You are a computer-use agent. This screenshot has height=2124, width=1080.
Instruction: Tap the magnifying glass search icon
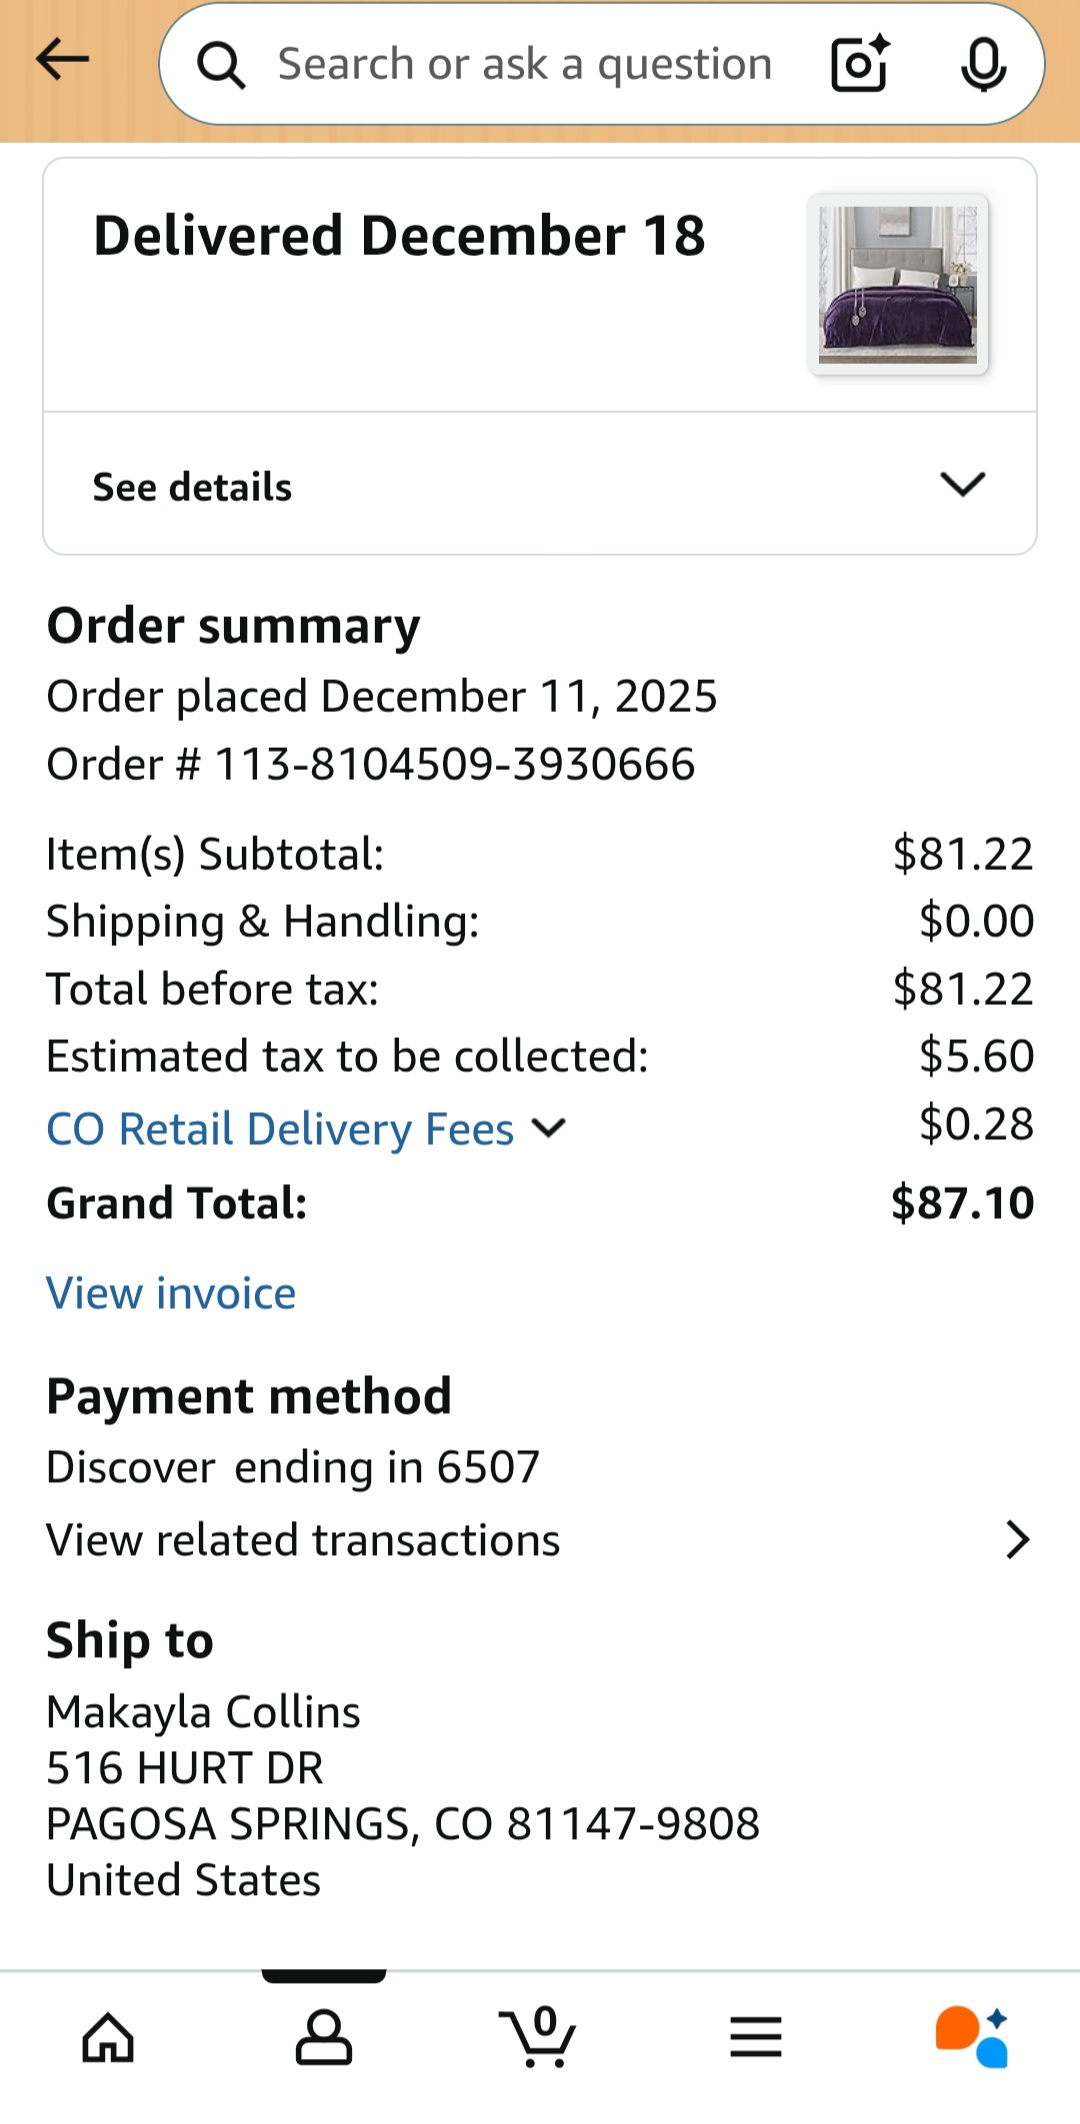[221, 66]
